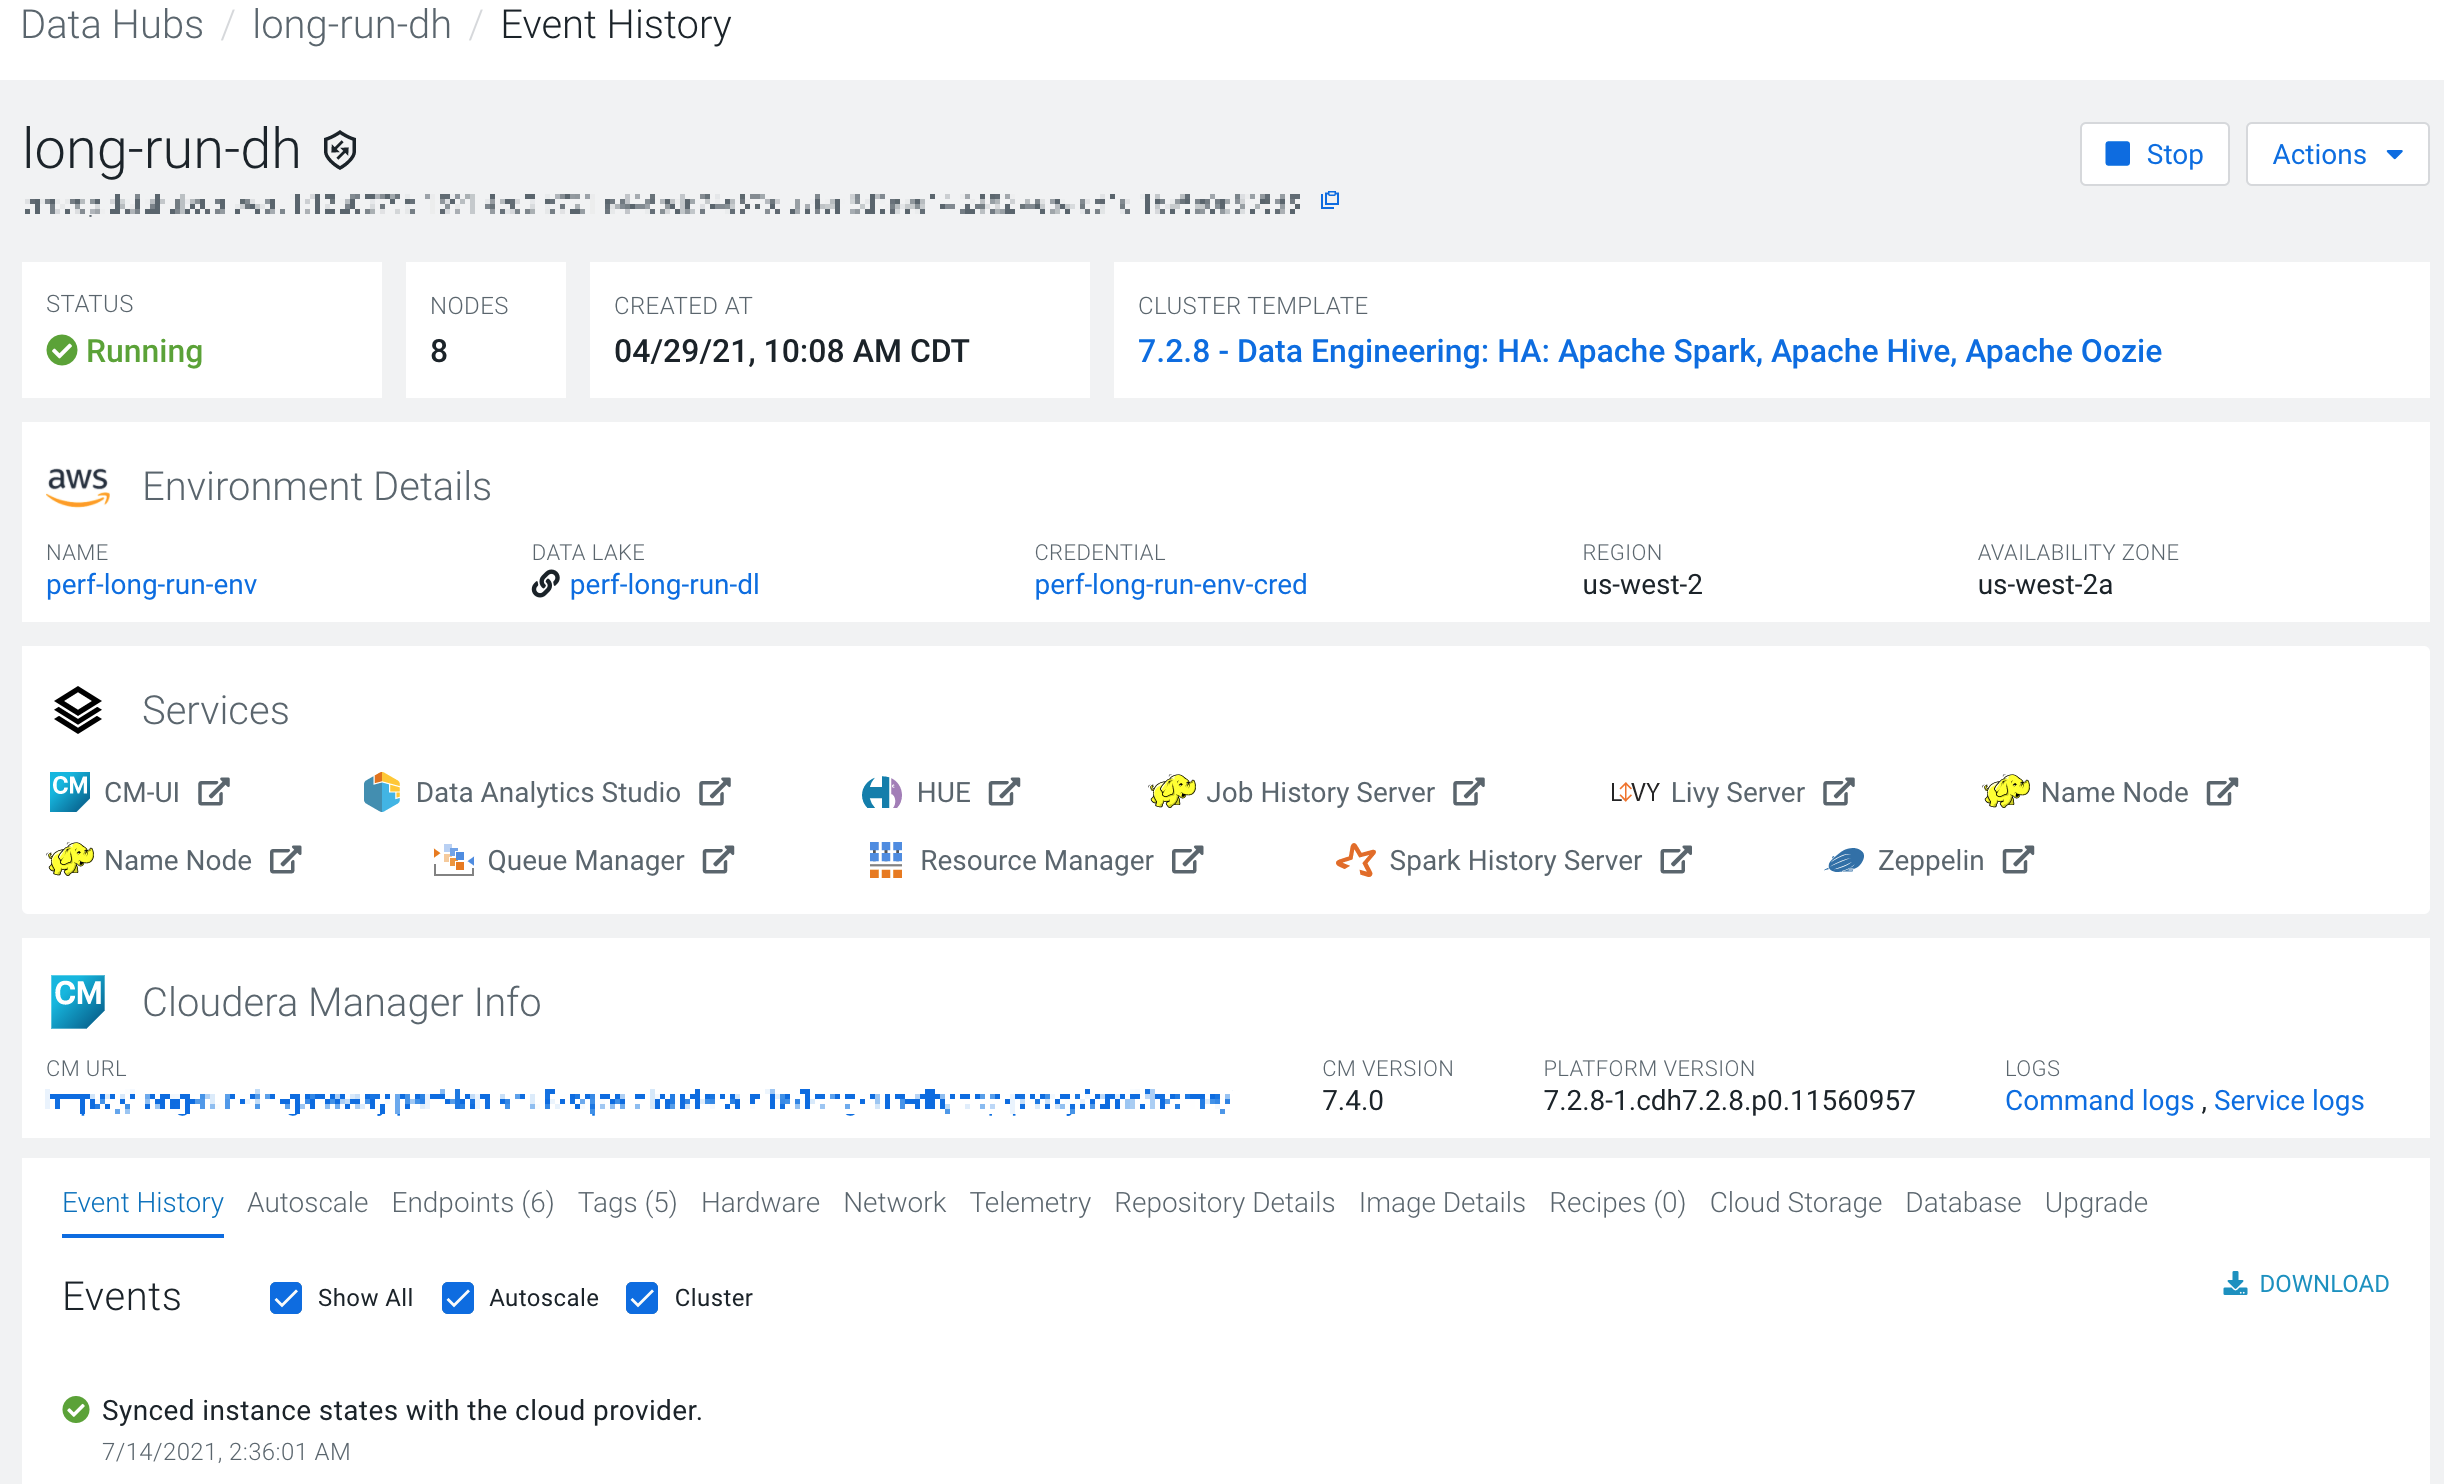This screenshot has width=2444, height=1484.
Task: Disable the Cluster events checkbox
Action: coord(642,1298)
